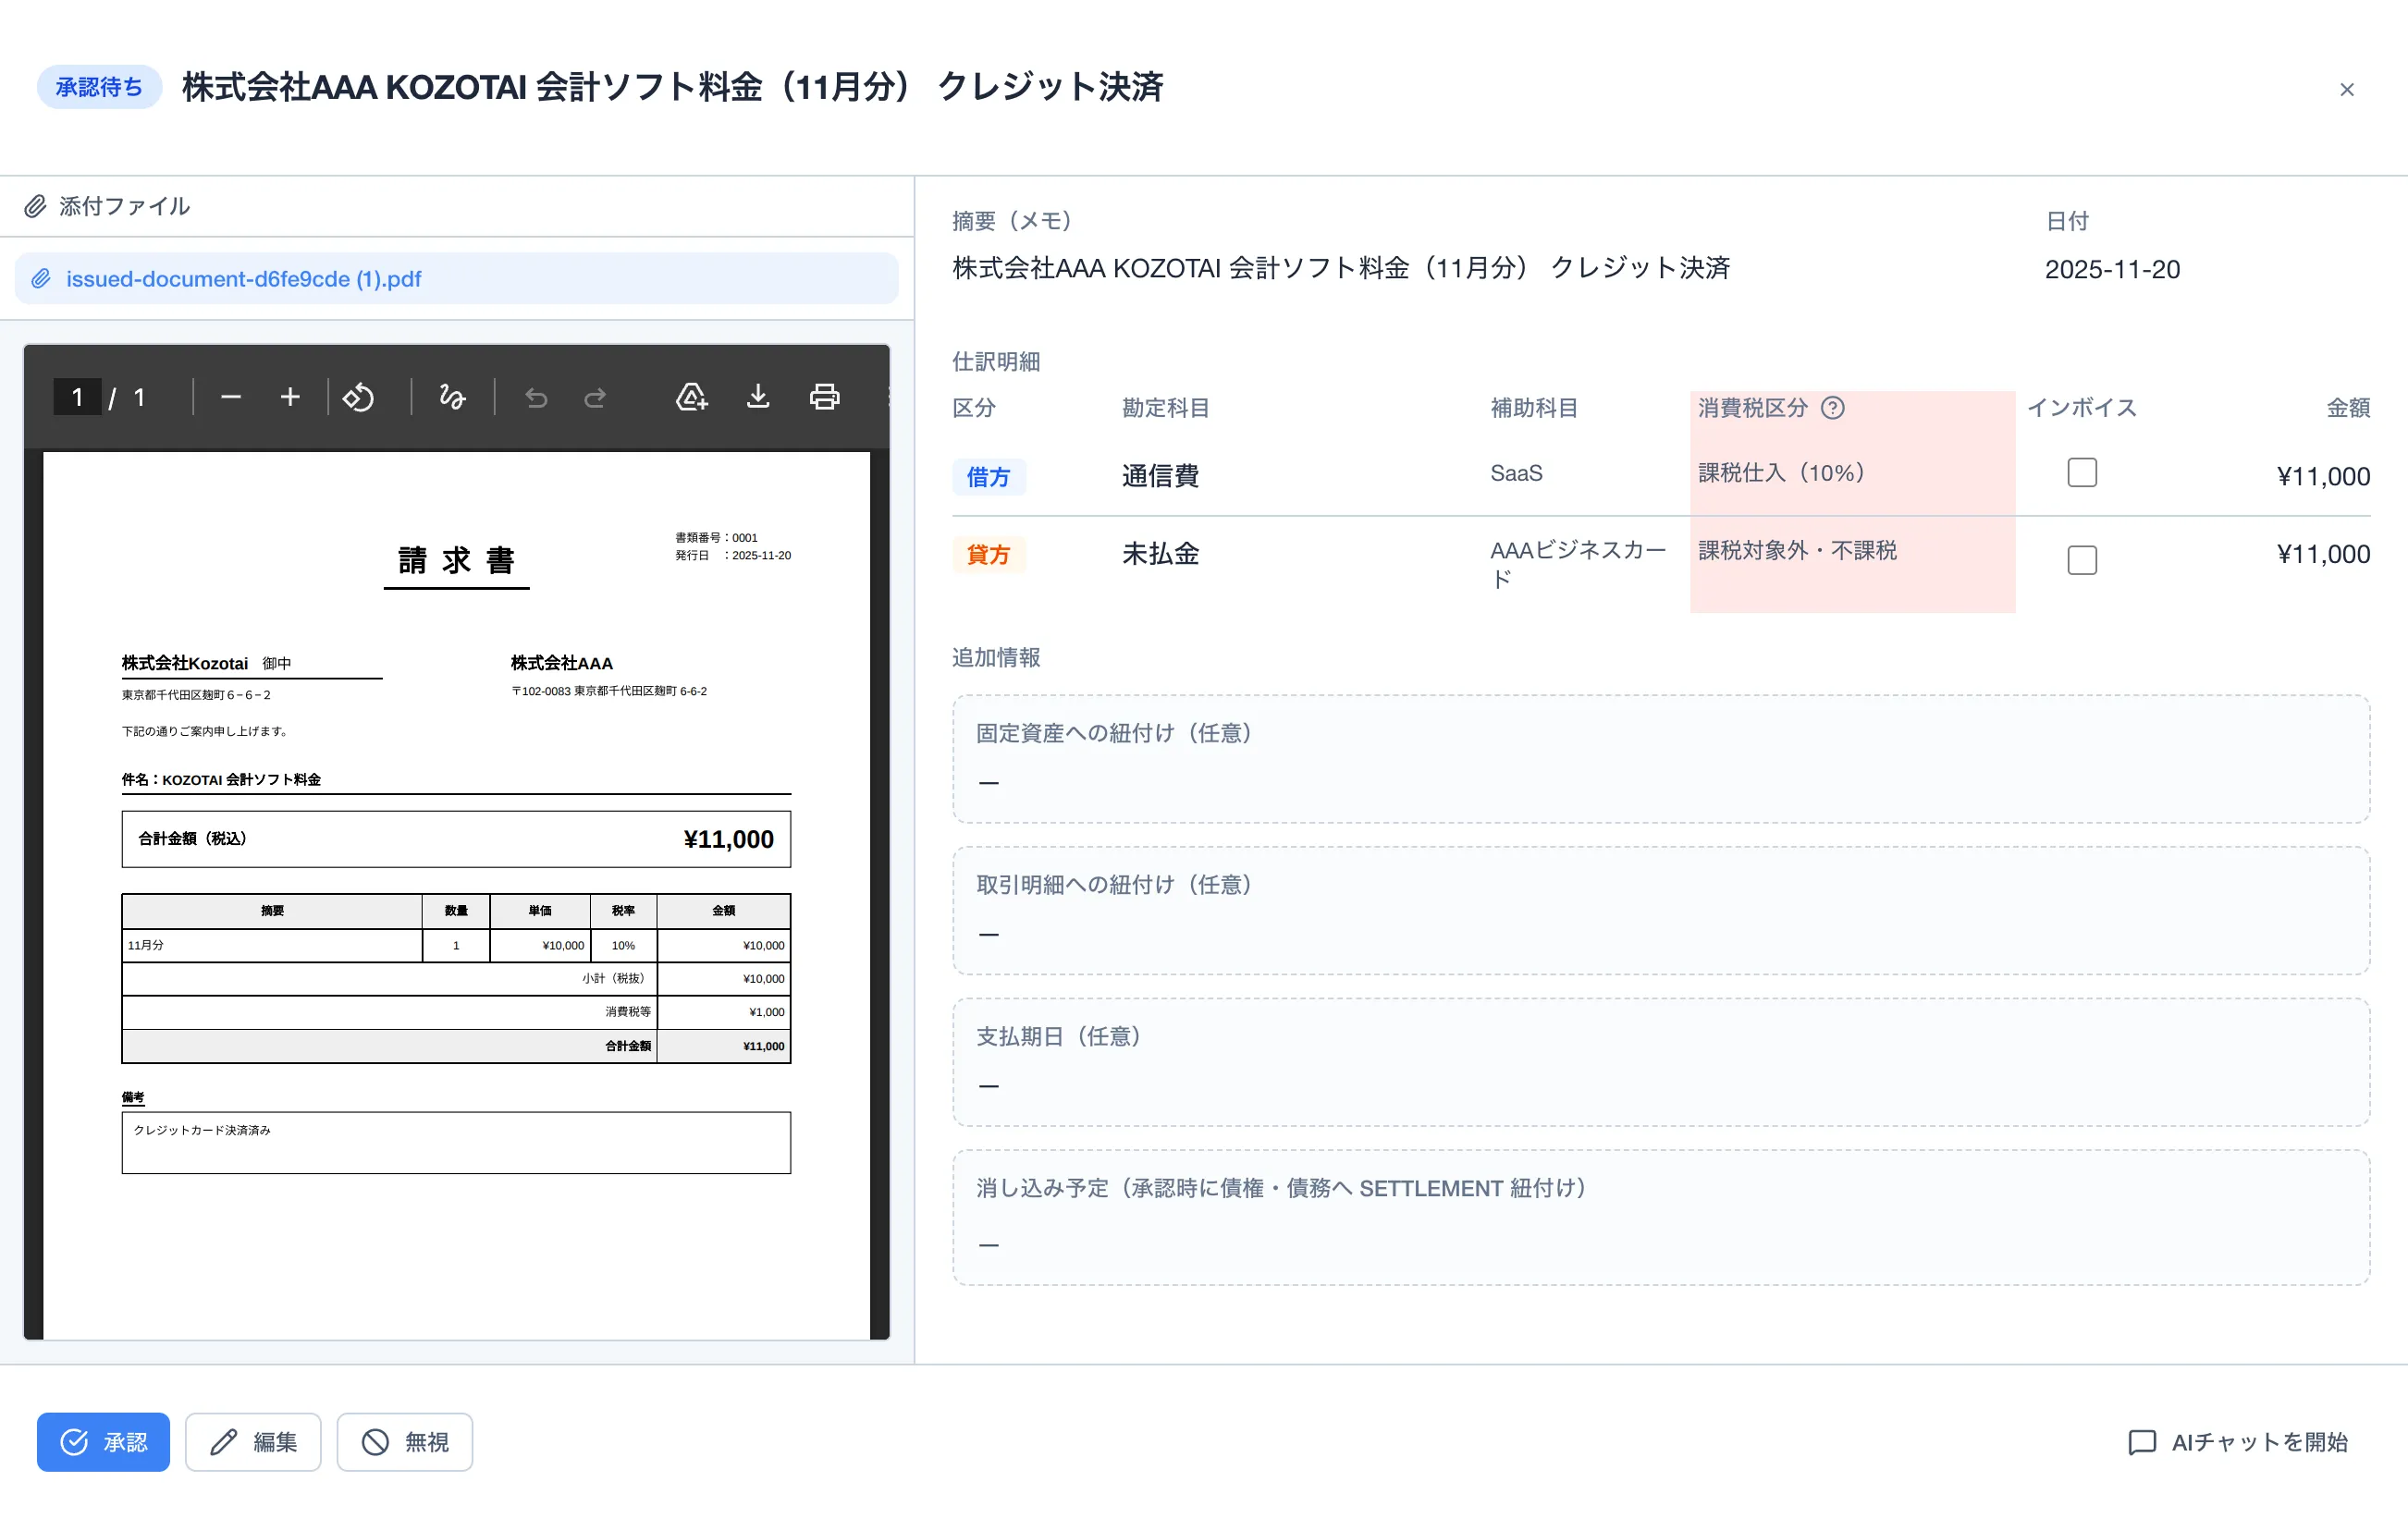Viewport: 2408px width, 1518px height.
Task: Click the 11月分 line item in PDF table
Action: coord(145,945)
